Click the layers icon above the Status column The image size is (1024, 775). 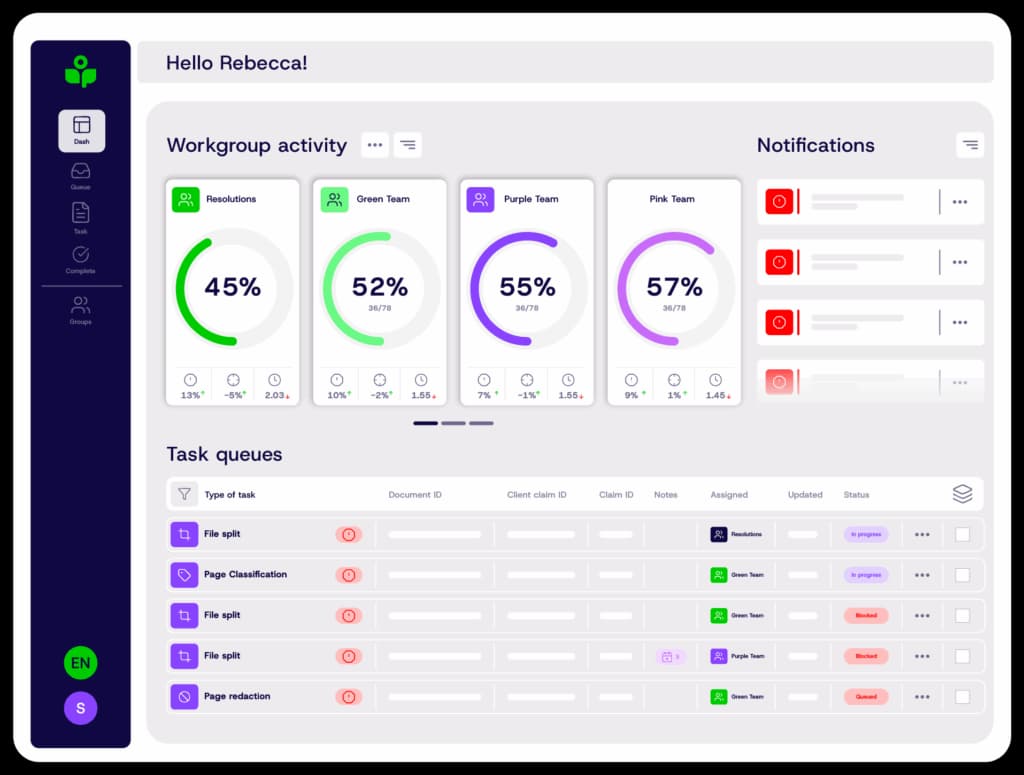(963, 493)
